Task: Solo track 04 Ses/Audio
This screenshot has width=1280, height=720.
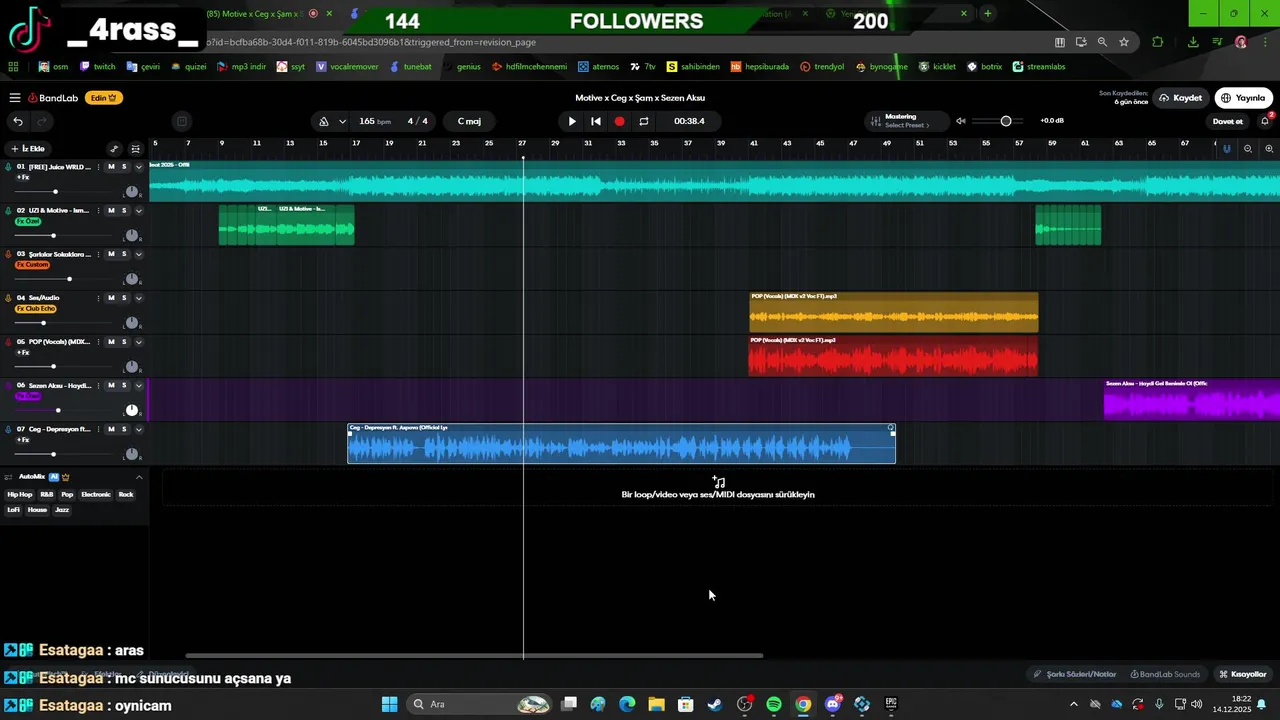Action: [124, 298]
